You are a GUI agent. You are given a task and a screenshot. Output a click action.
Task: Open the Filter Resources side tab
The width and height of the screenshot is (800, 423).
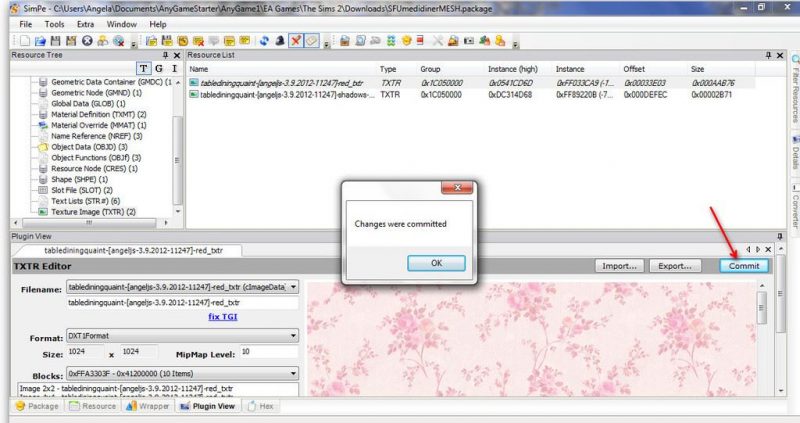[x=795, y=90]
